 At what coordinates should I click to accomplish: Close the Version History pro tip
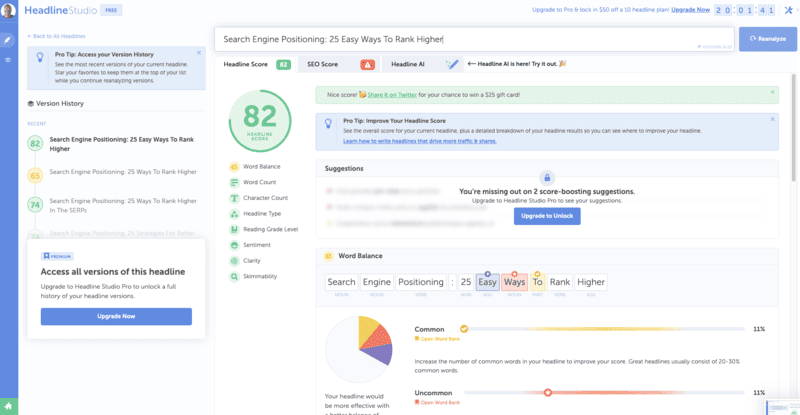point(199,53)
